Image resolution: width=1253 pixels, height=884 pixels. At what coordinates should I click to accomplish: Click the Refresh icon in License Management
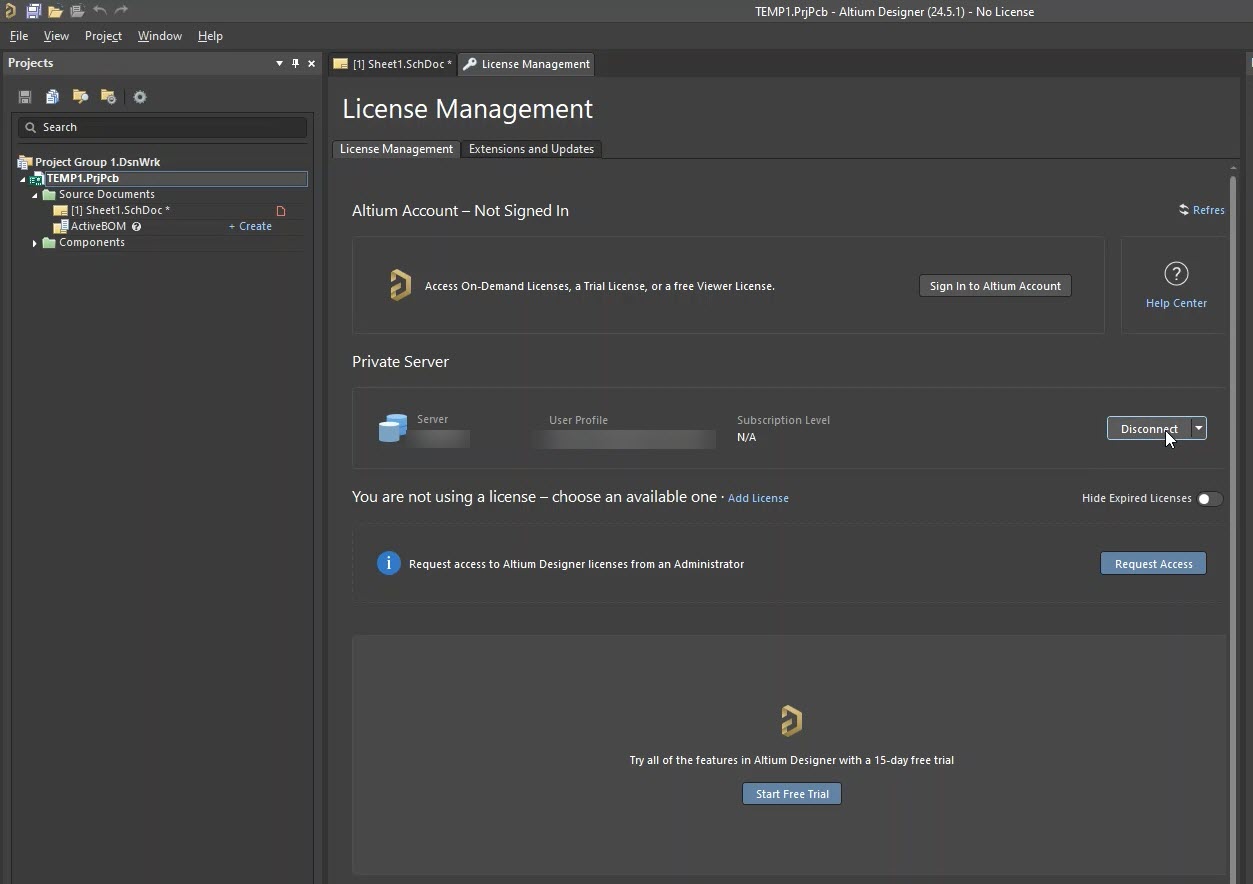(1184, 210)
